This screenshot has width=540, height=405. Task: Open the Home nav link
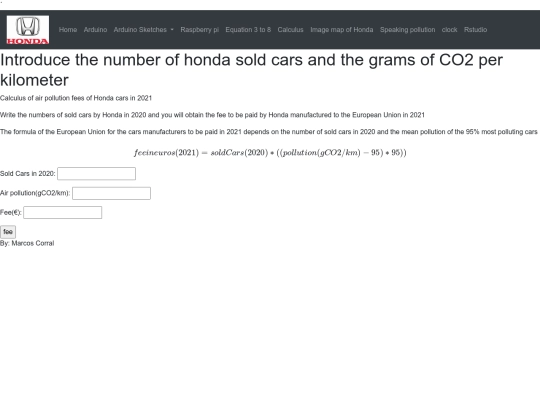[68, 30]
